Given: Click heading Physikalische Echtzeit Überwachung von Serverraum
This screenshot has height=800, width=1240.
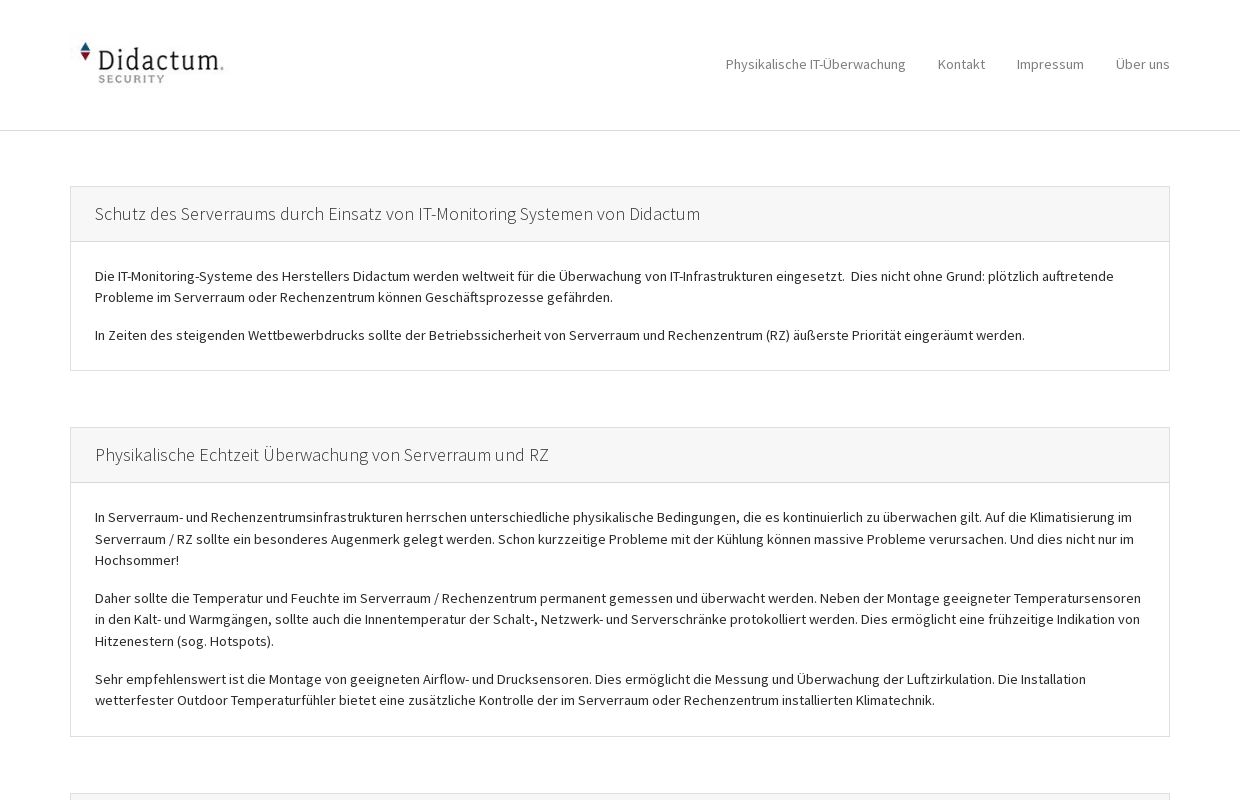Looking at the screenshot, I should coord(322,455).
